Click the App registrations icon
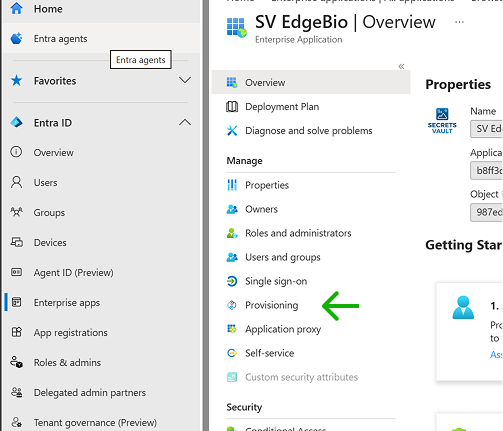 tap(16, 332)
